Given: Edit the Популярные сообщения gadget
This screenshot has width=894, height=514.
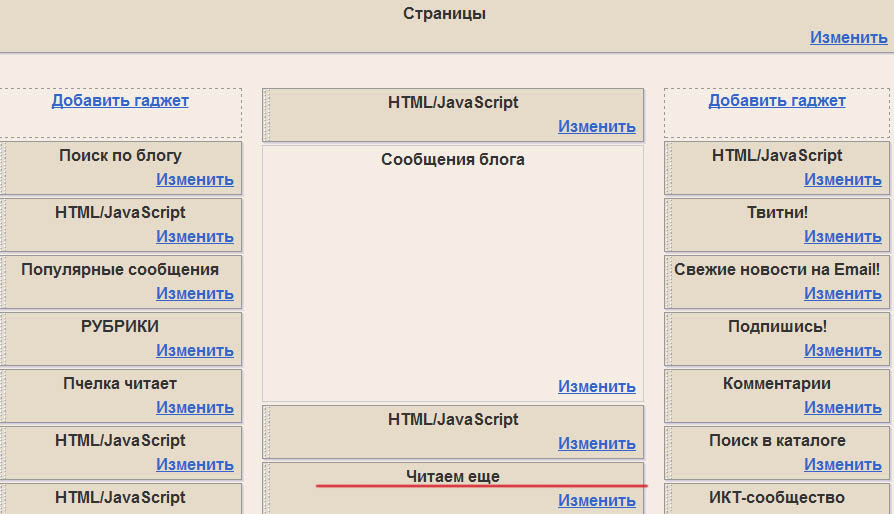Looking at the screenshot, I should (x=194, y=294).
